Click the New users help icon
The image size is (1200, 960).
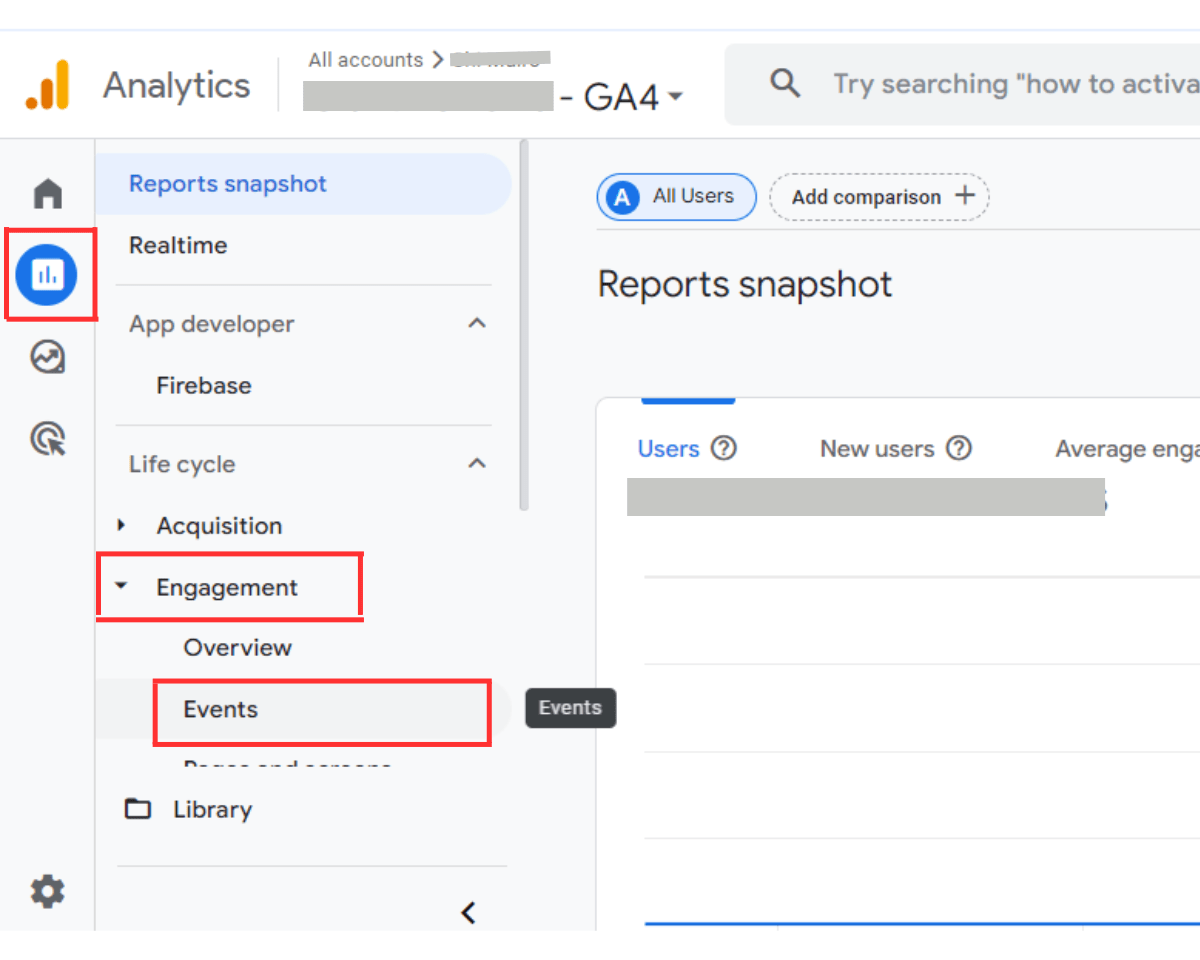coord(958,448)
